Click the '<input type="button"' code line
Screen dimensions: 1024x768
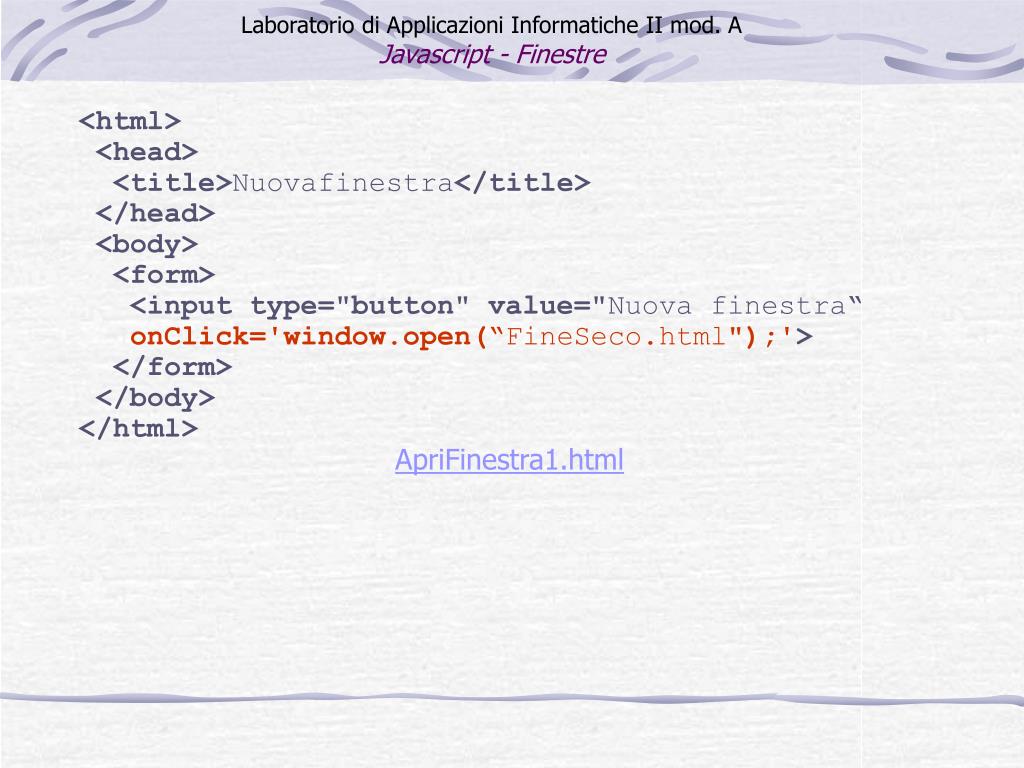click(496, 306)
